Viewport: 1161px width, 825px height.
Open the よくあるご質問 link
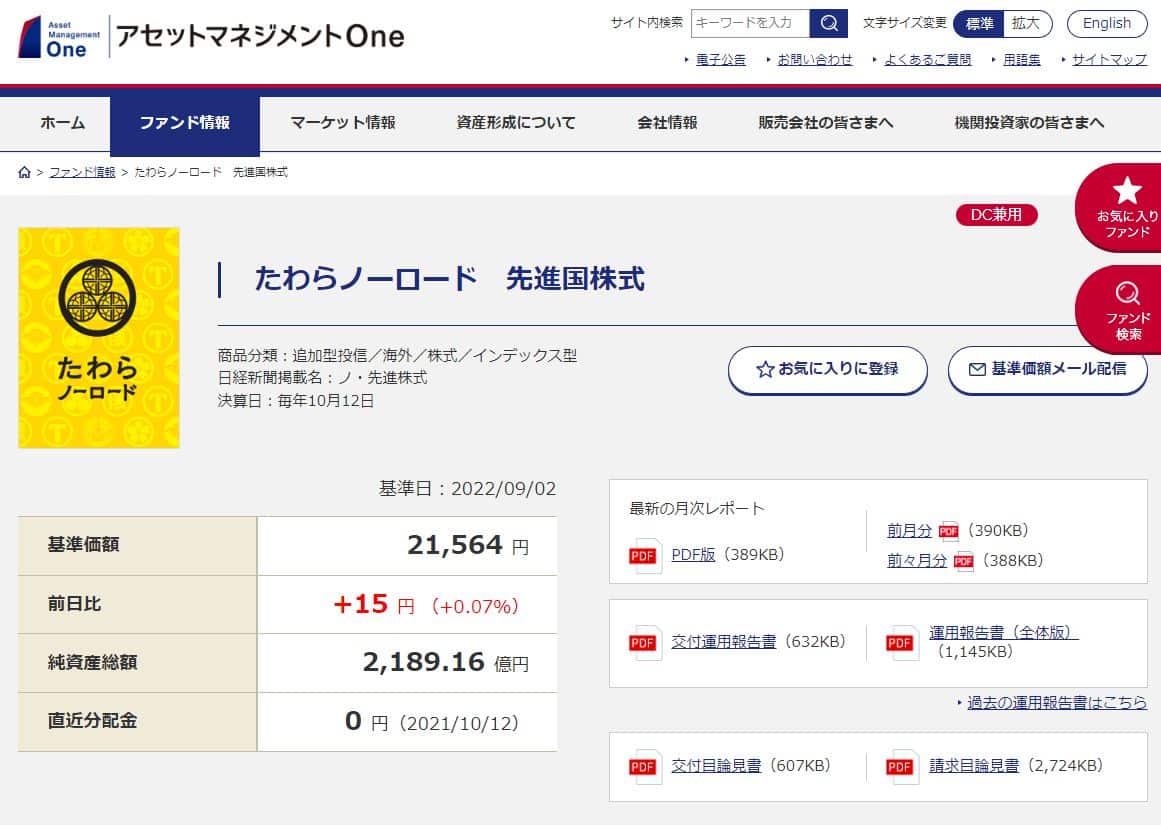(x=928, y=60)
